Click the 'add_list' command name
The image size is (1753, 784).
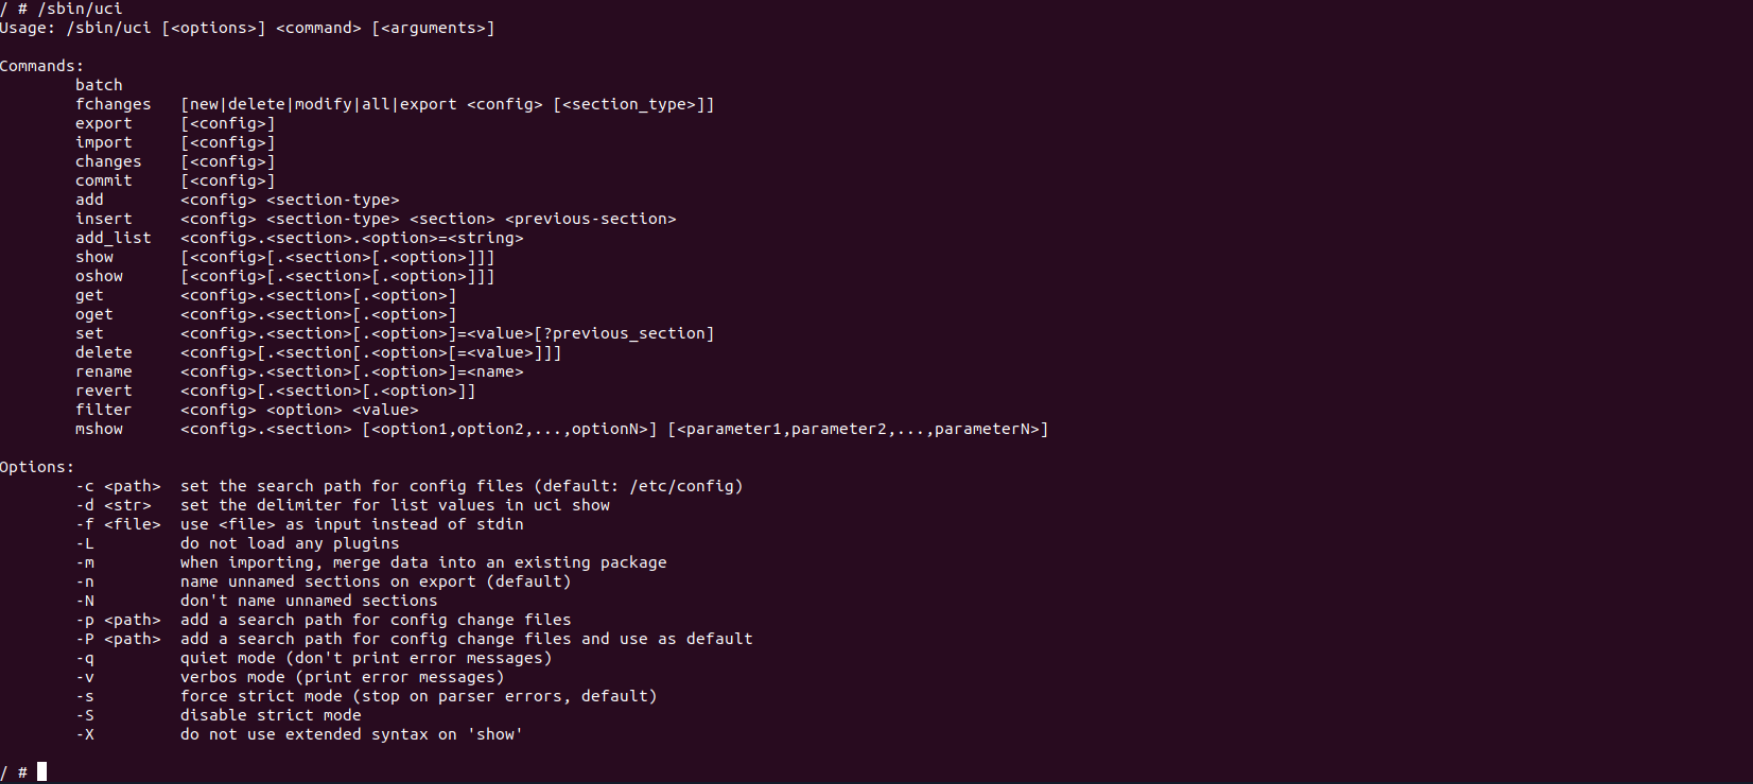(x=113, y=238)
